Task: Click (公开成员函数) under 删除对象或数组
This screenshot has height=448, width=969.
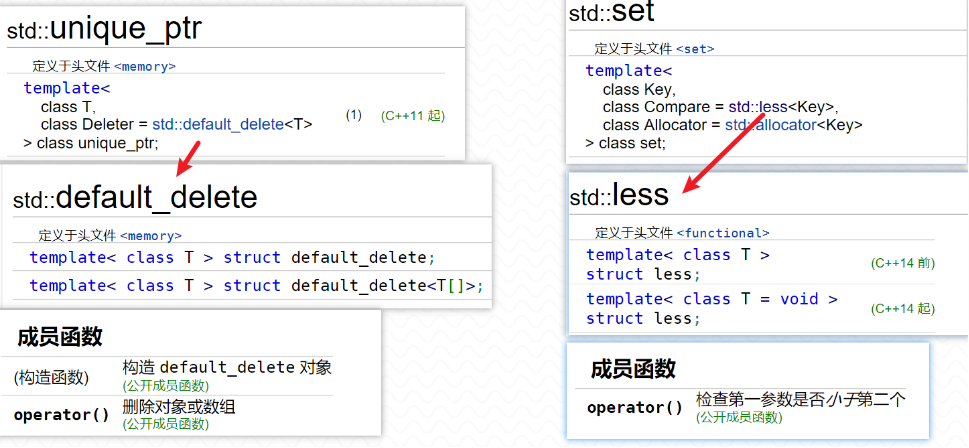Action: 166,425
